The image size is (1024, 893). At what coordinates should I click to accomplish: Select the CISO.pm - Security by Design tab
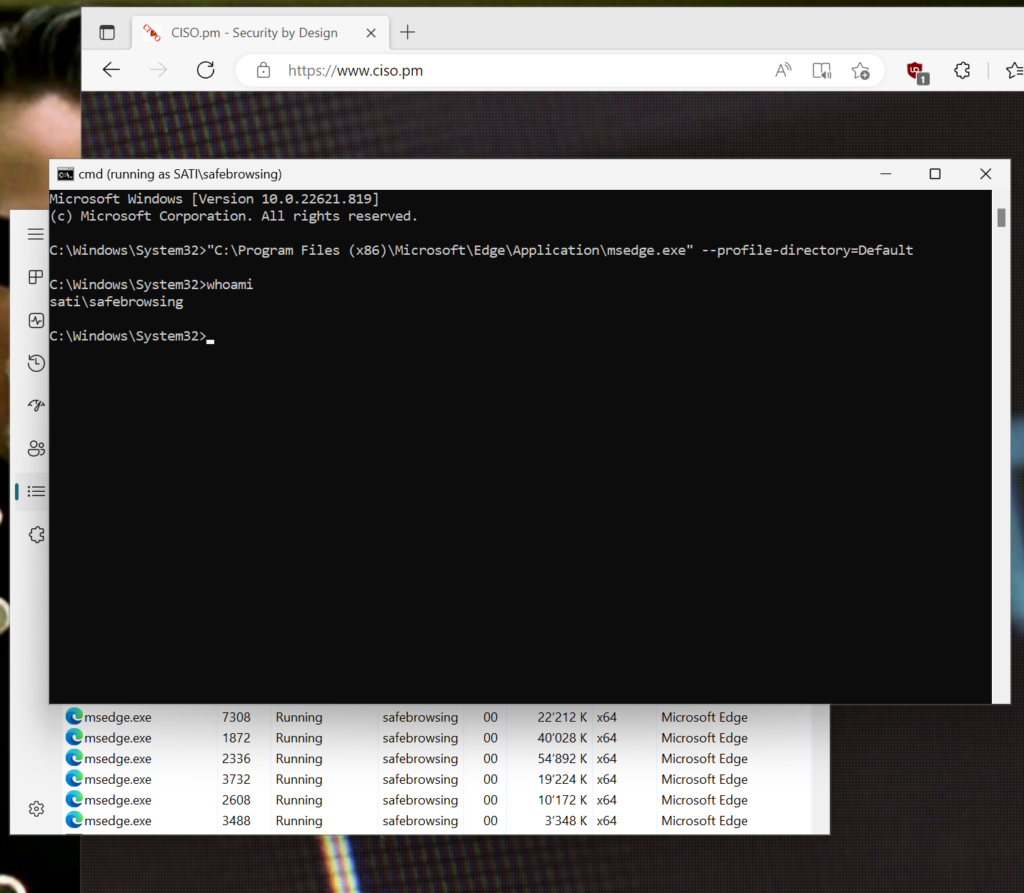[250, 33]
